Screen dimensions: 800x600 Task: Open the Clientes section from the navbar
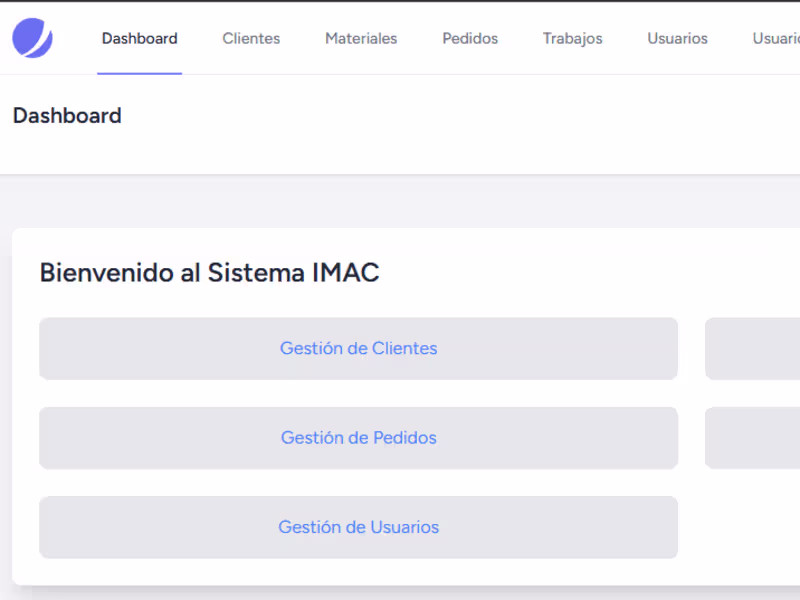point(251,39)
